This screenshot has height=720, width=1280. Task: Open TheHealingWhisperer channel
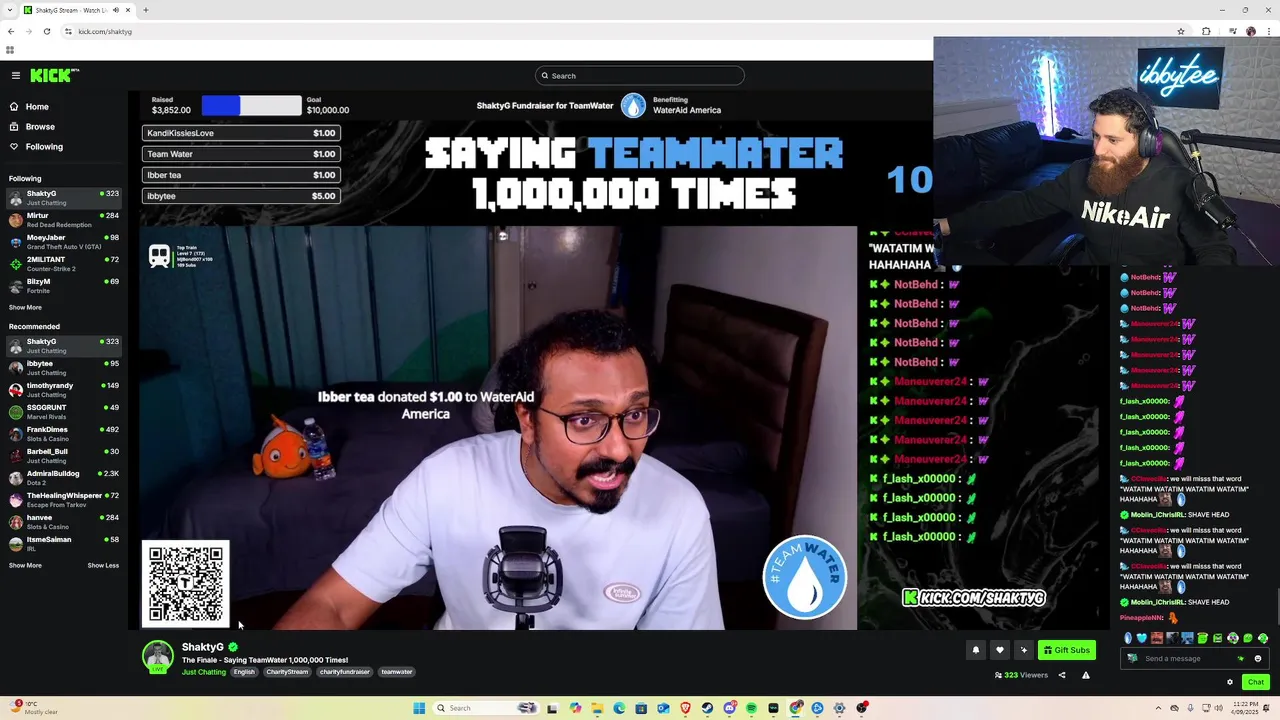64,500
